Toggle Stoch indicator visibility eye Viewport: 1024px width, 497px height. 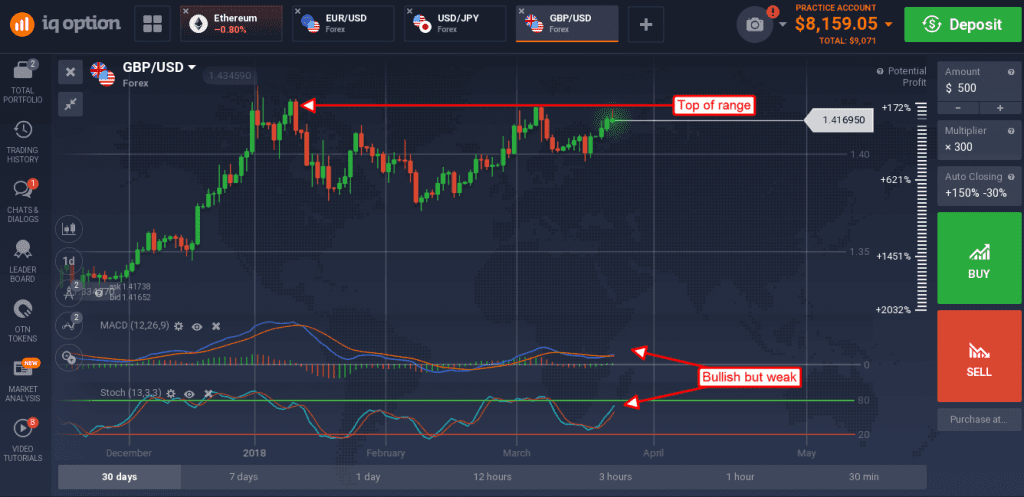tap(189, 394)
